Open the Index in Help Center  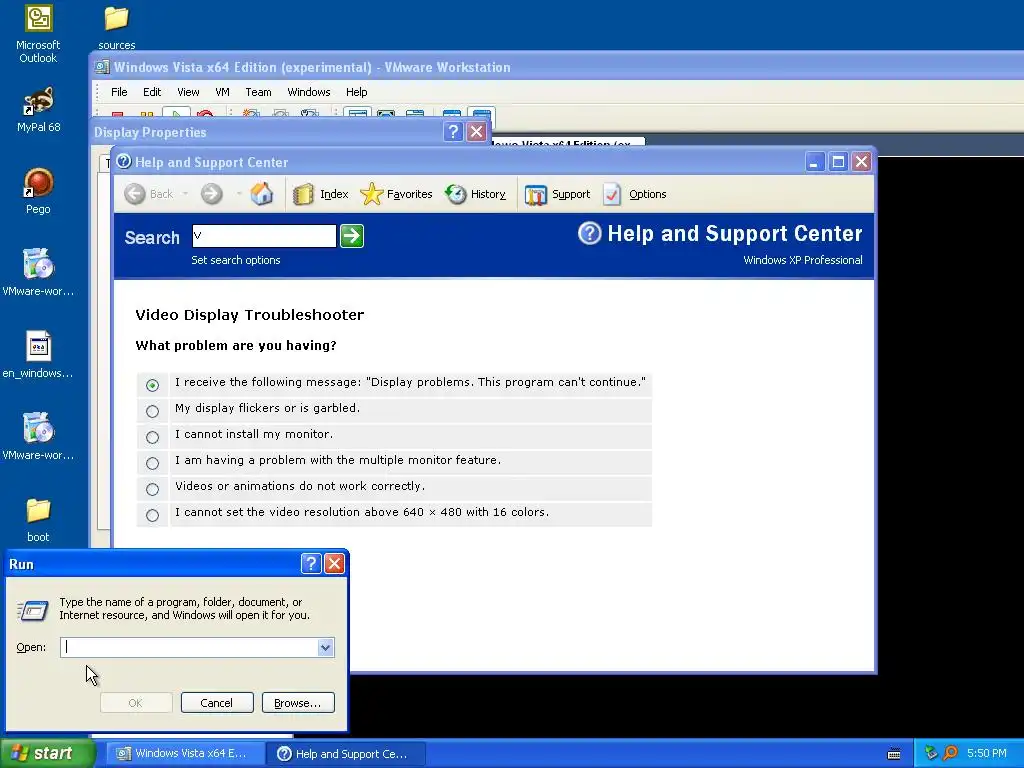pyautogui.click(x=321, y=194)
